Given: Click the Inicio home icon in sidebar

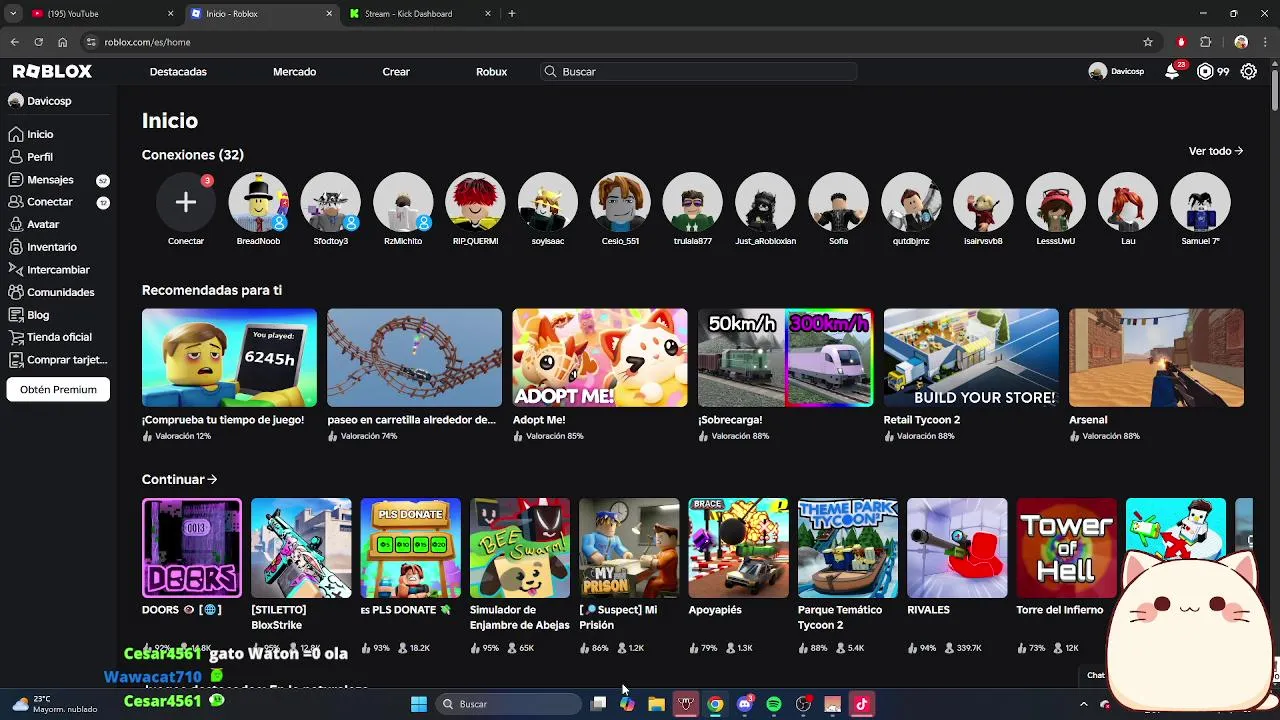Looking at the screenshot, I should 15,134.
